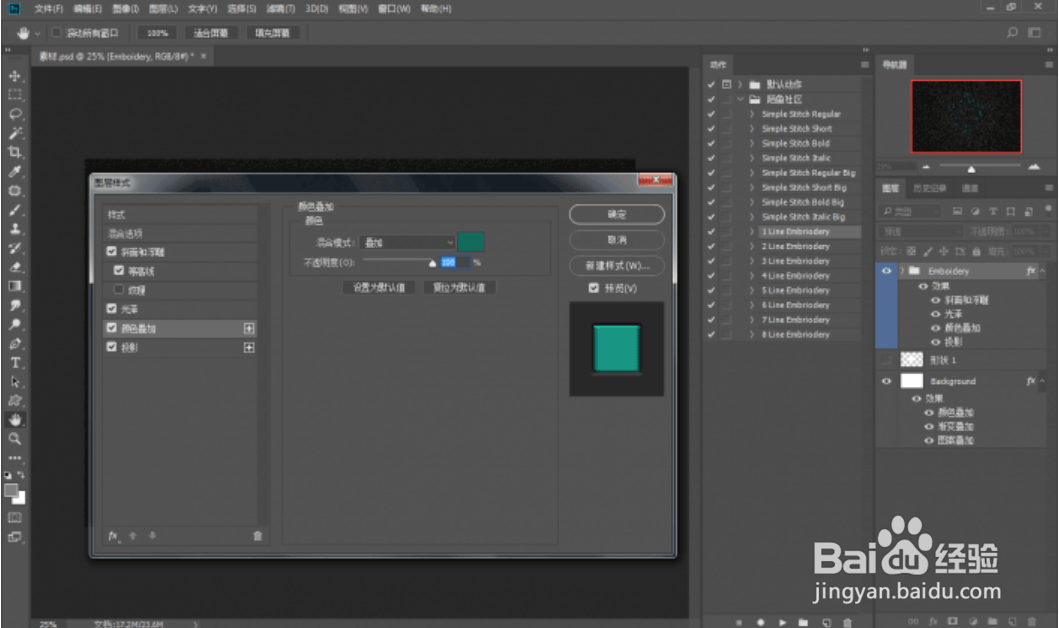Open the 图层(L) menu
This screenshot has height=628, width=1059.
click(x=163, y=9)
